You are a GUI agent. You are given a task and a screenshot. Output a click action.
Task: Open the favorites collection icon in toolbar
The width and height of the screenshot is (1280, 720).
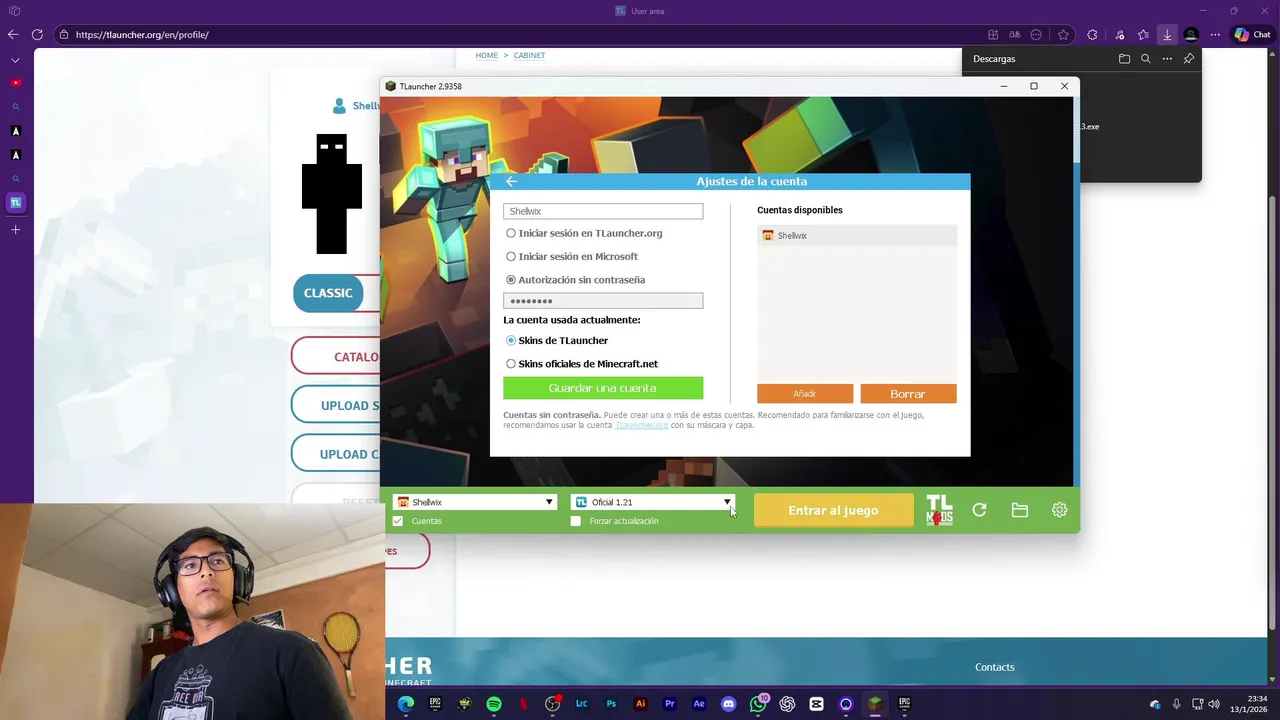1143,35
